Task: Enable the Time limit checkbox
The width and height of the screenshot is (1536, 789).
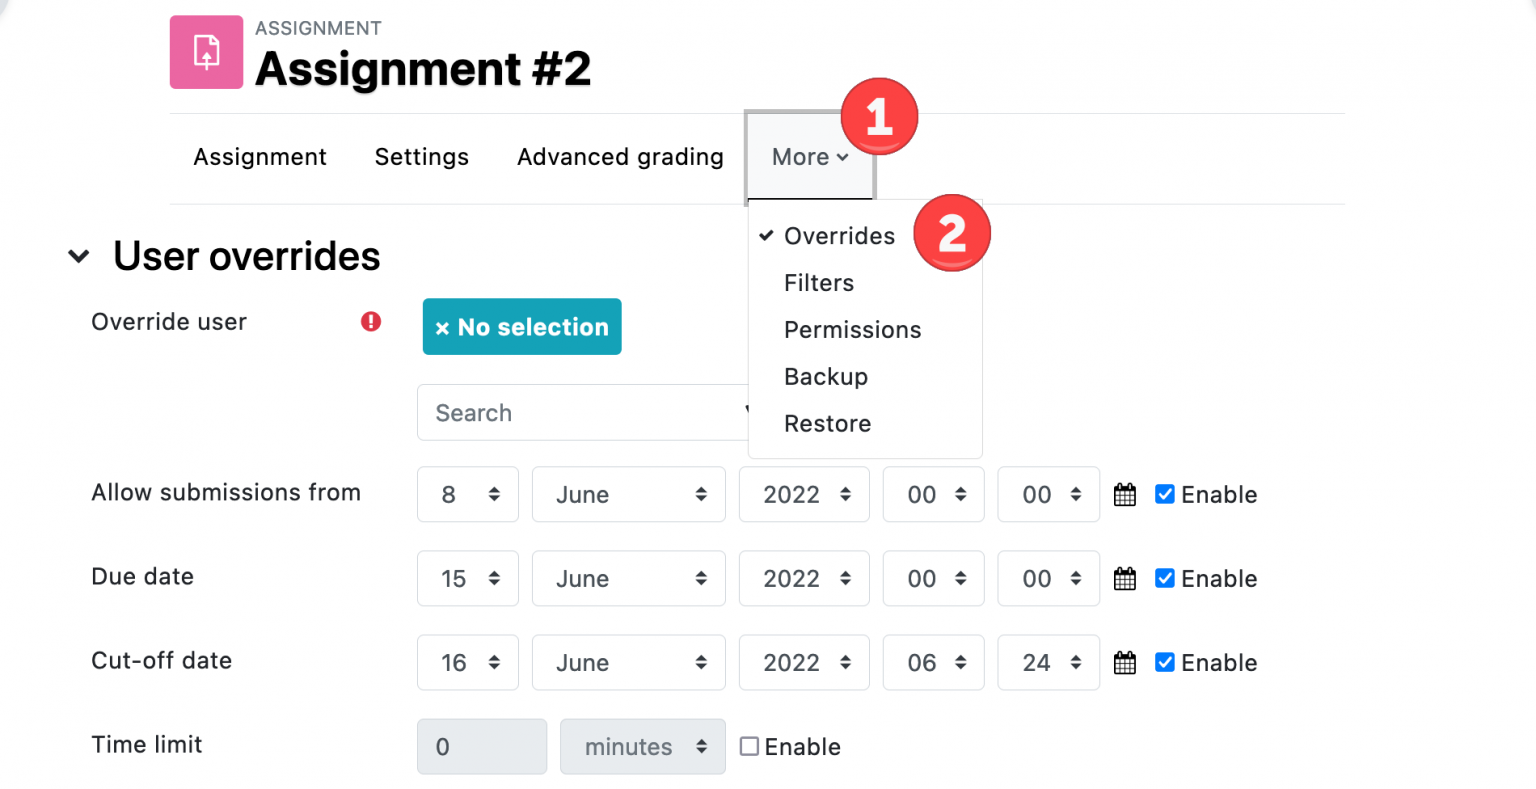Action: pos(749,746)
